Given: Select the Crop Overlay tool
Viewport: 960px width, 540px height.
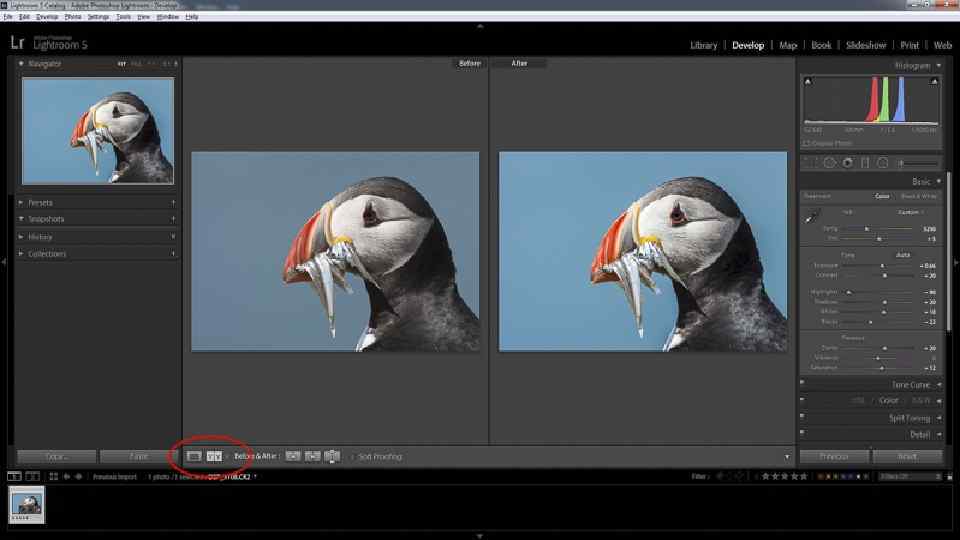Looking at the screenshot, I should pyautogui.click(x=811, y=163).
